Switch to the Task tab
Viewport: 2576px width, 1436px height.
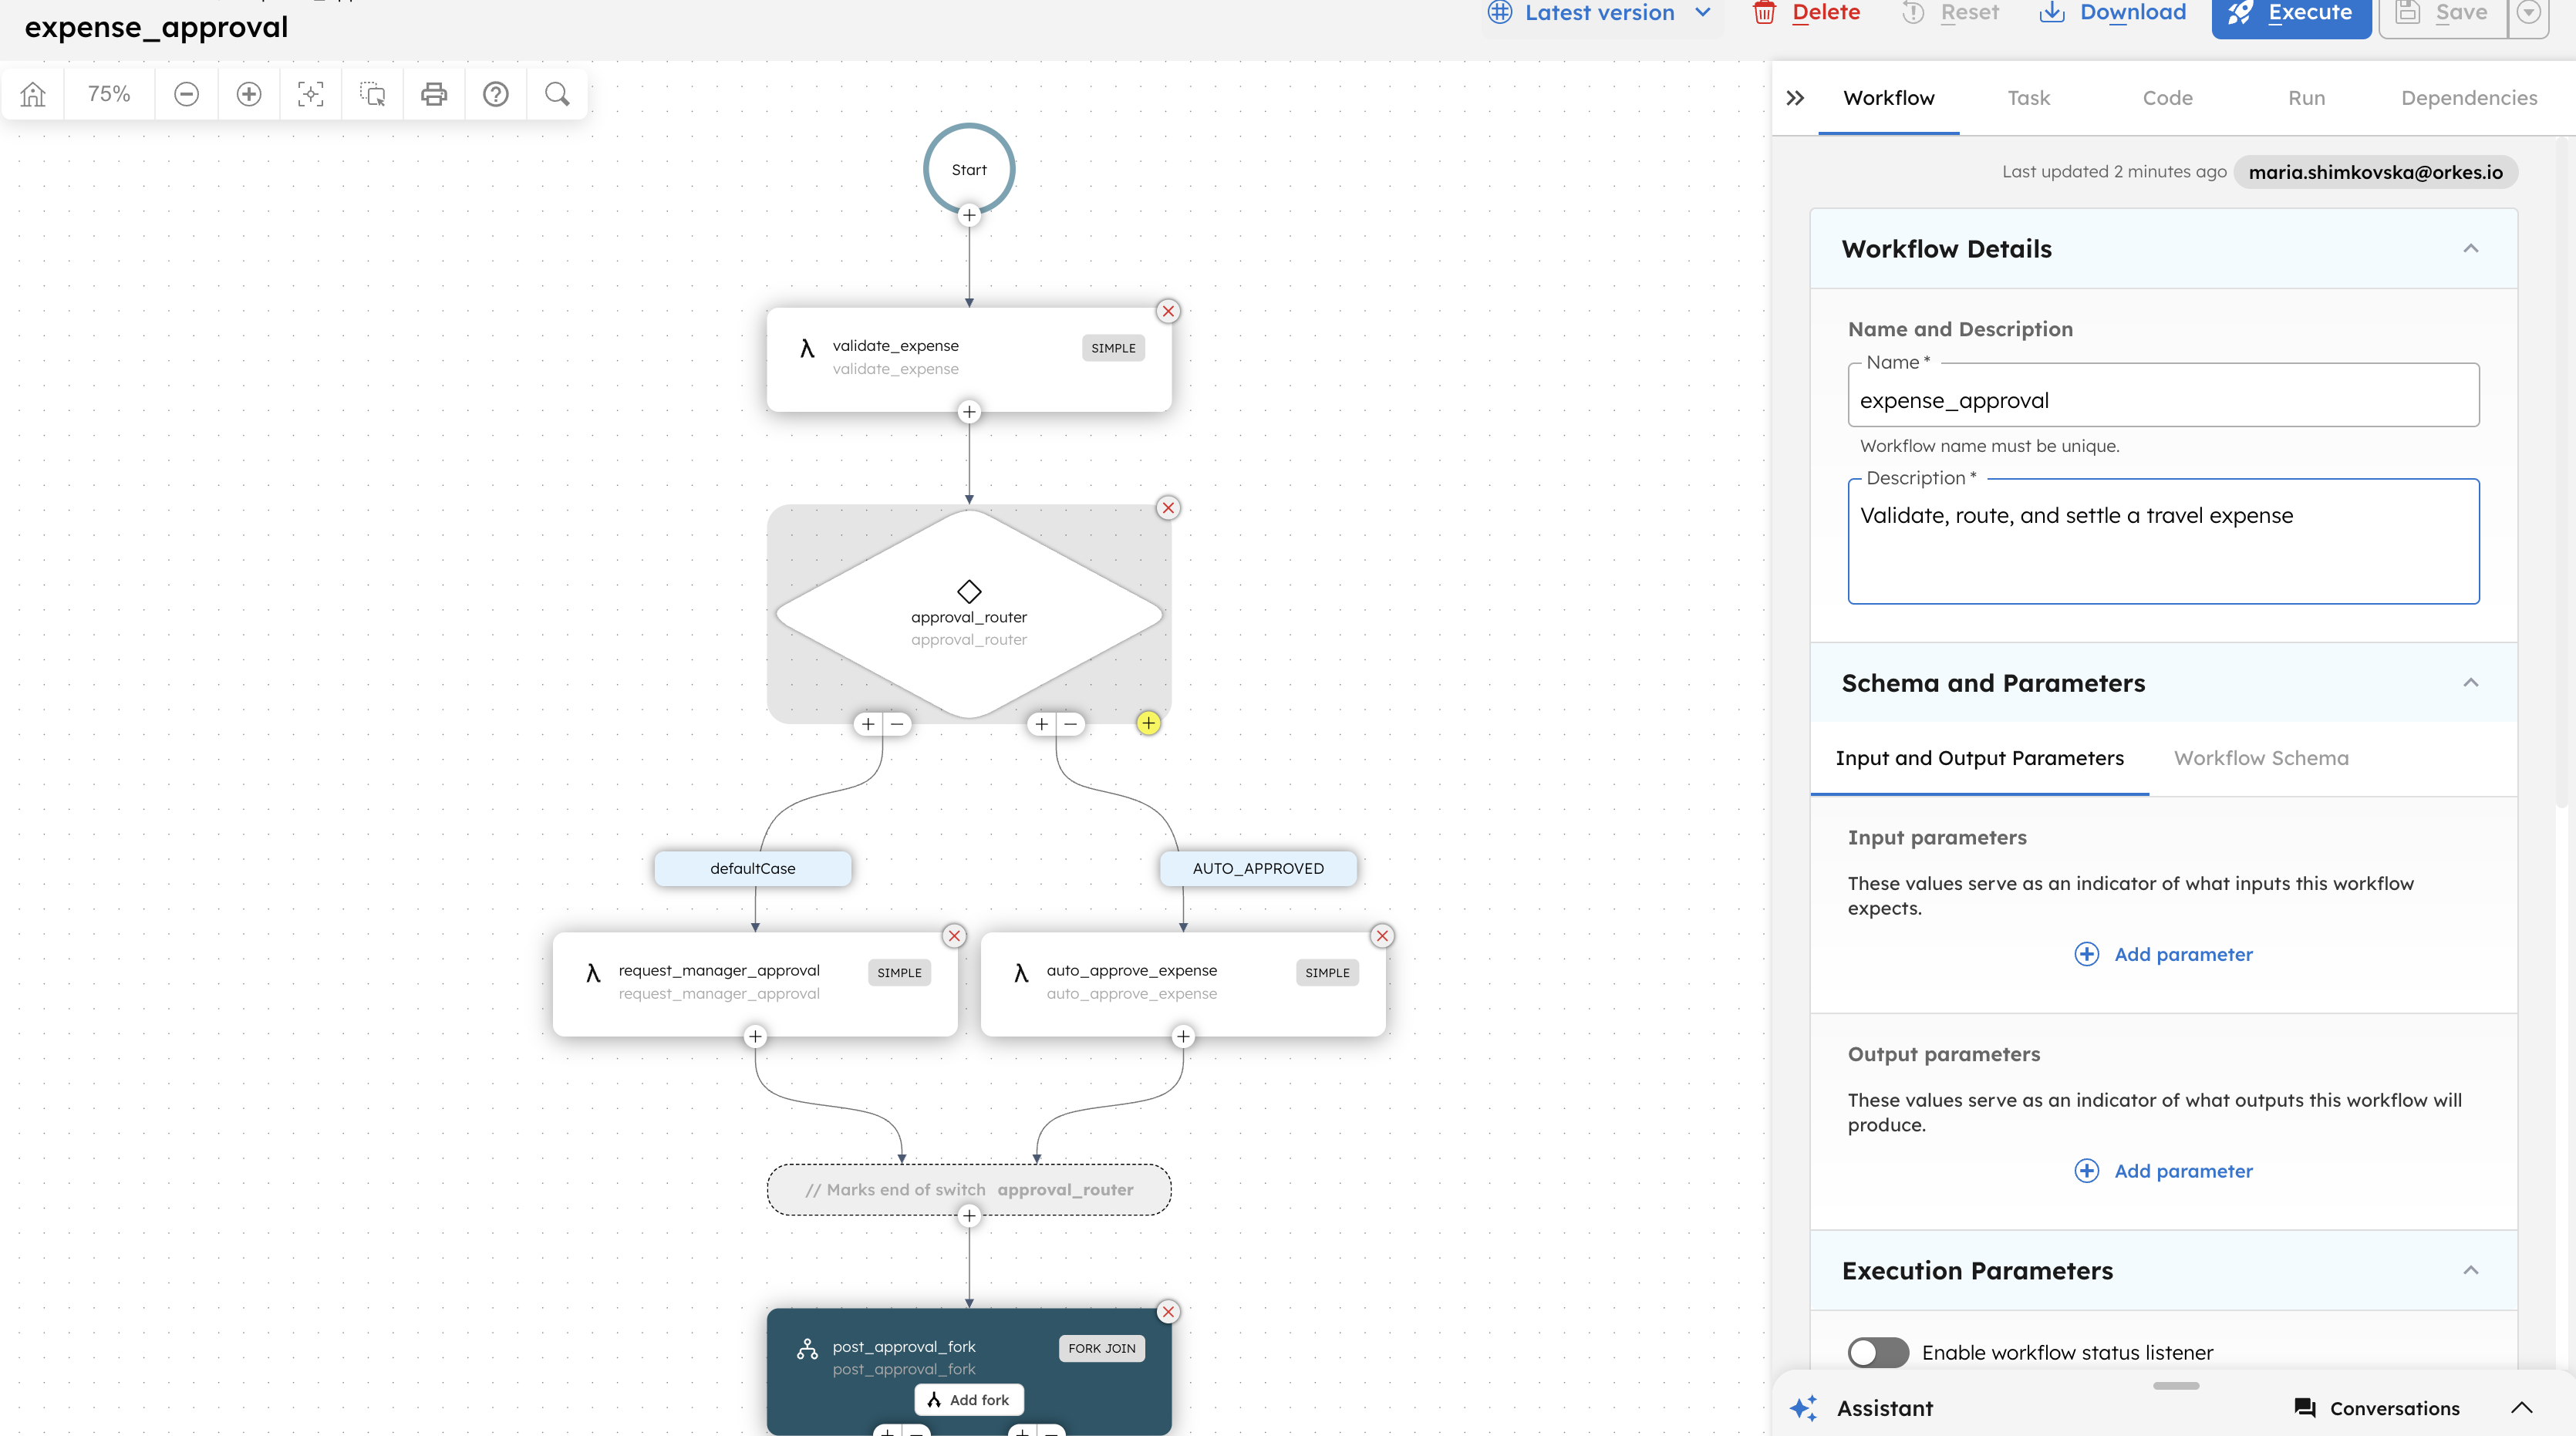tap(2028, 98)
